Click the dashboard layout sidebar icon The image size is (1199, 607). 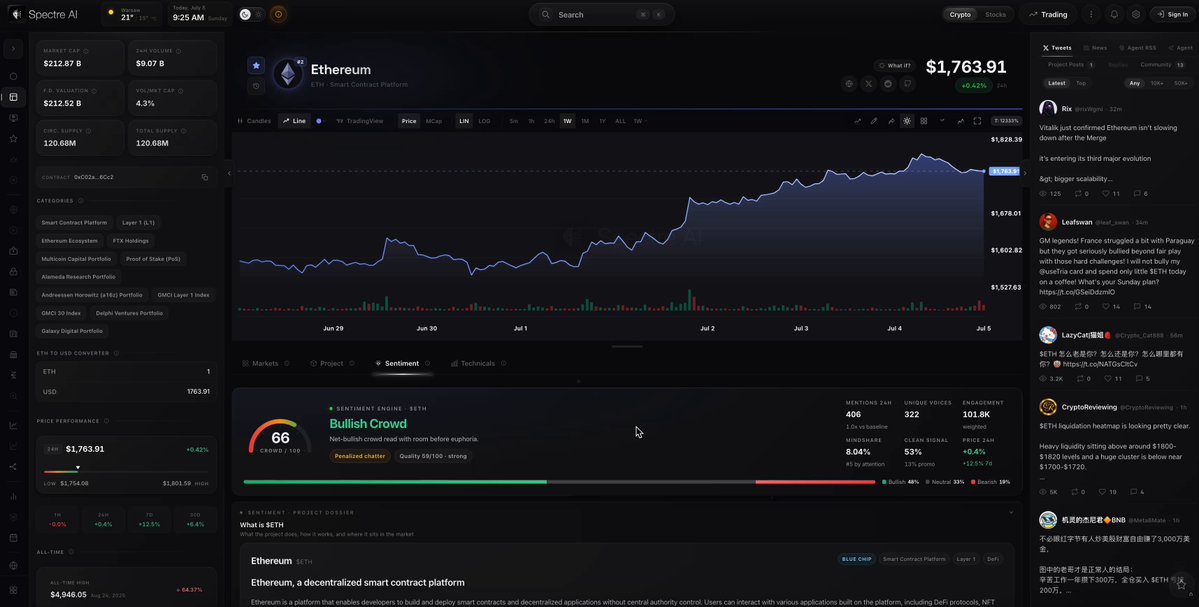(x=13, y=97)
